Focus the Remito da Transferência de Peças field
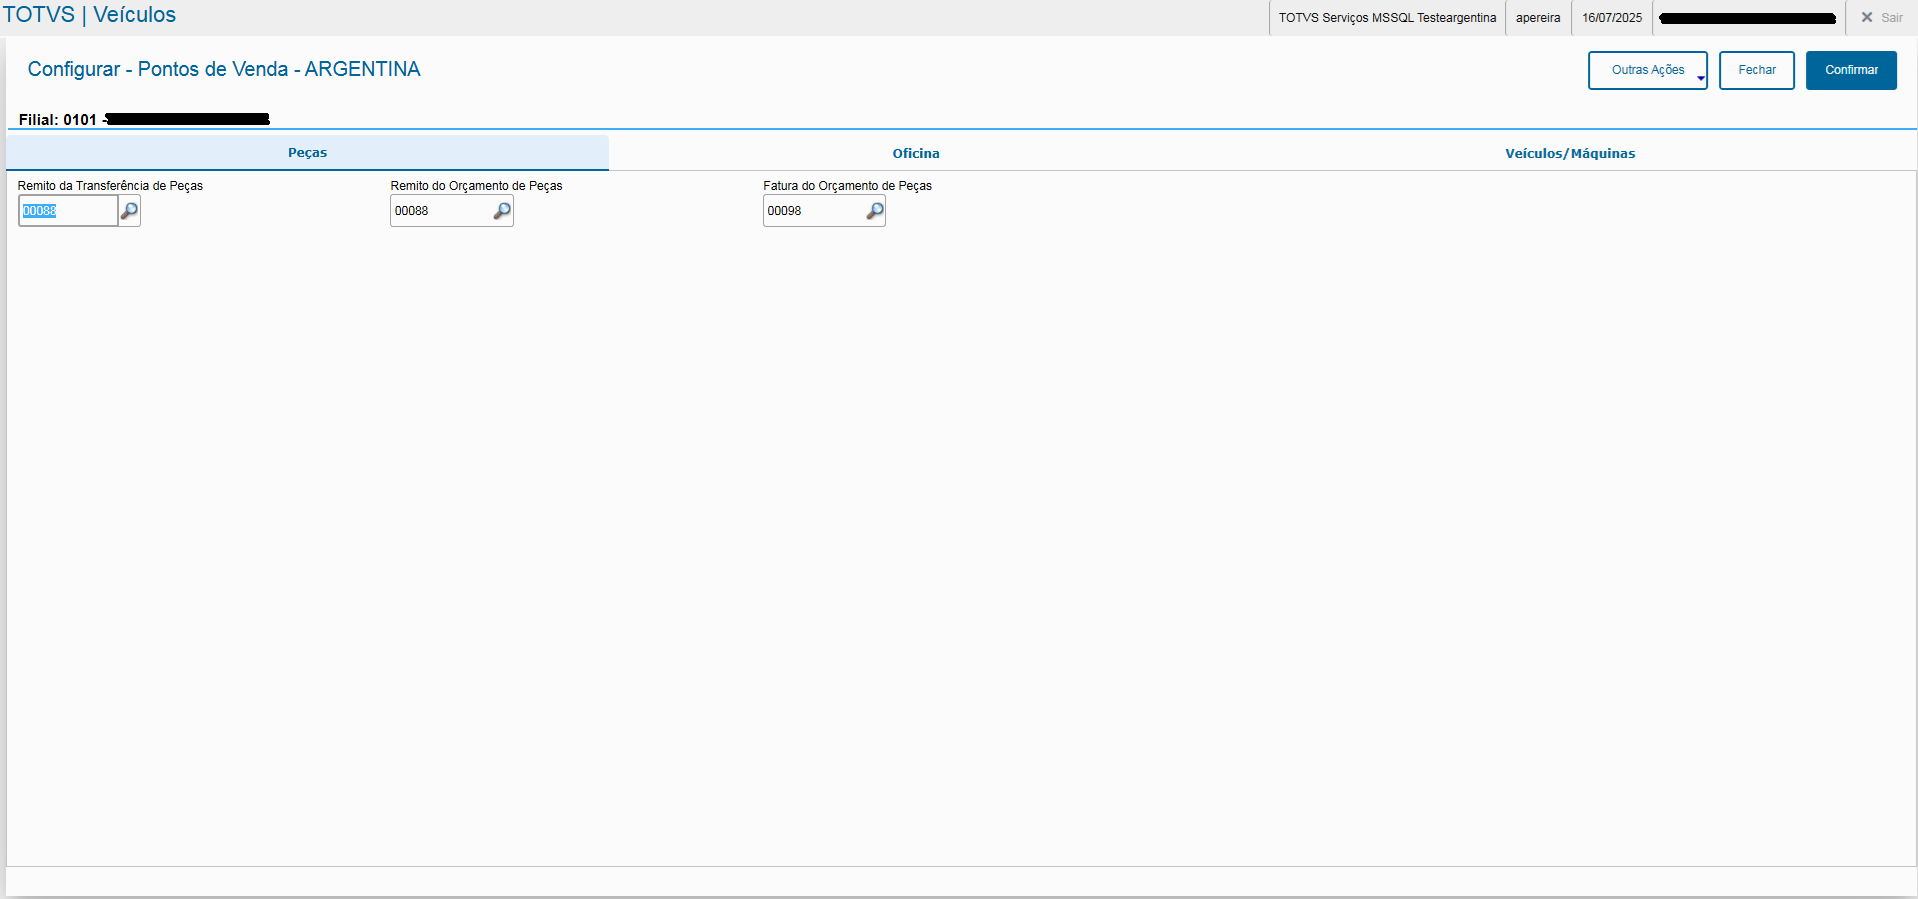Image resolution: width=1918 pixels, height=899 pixels. coord(68,211)
